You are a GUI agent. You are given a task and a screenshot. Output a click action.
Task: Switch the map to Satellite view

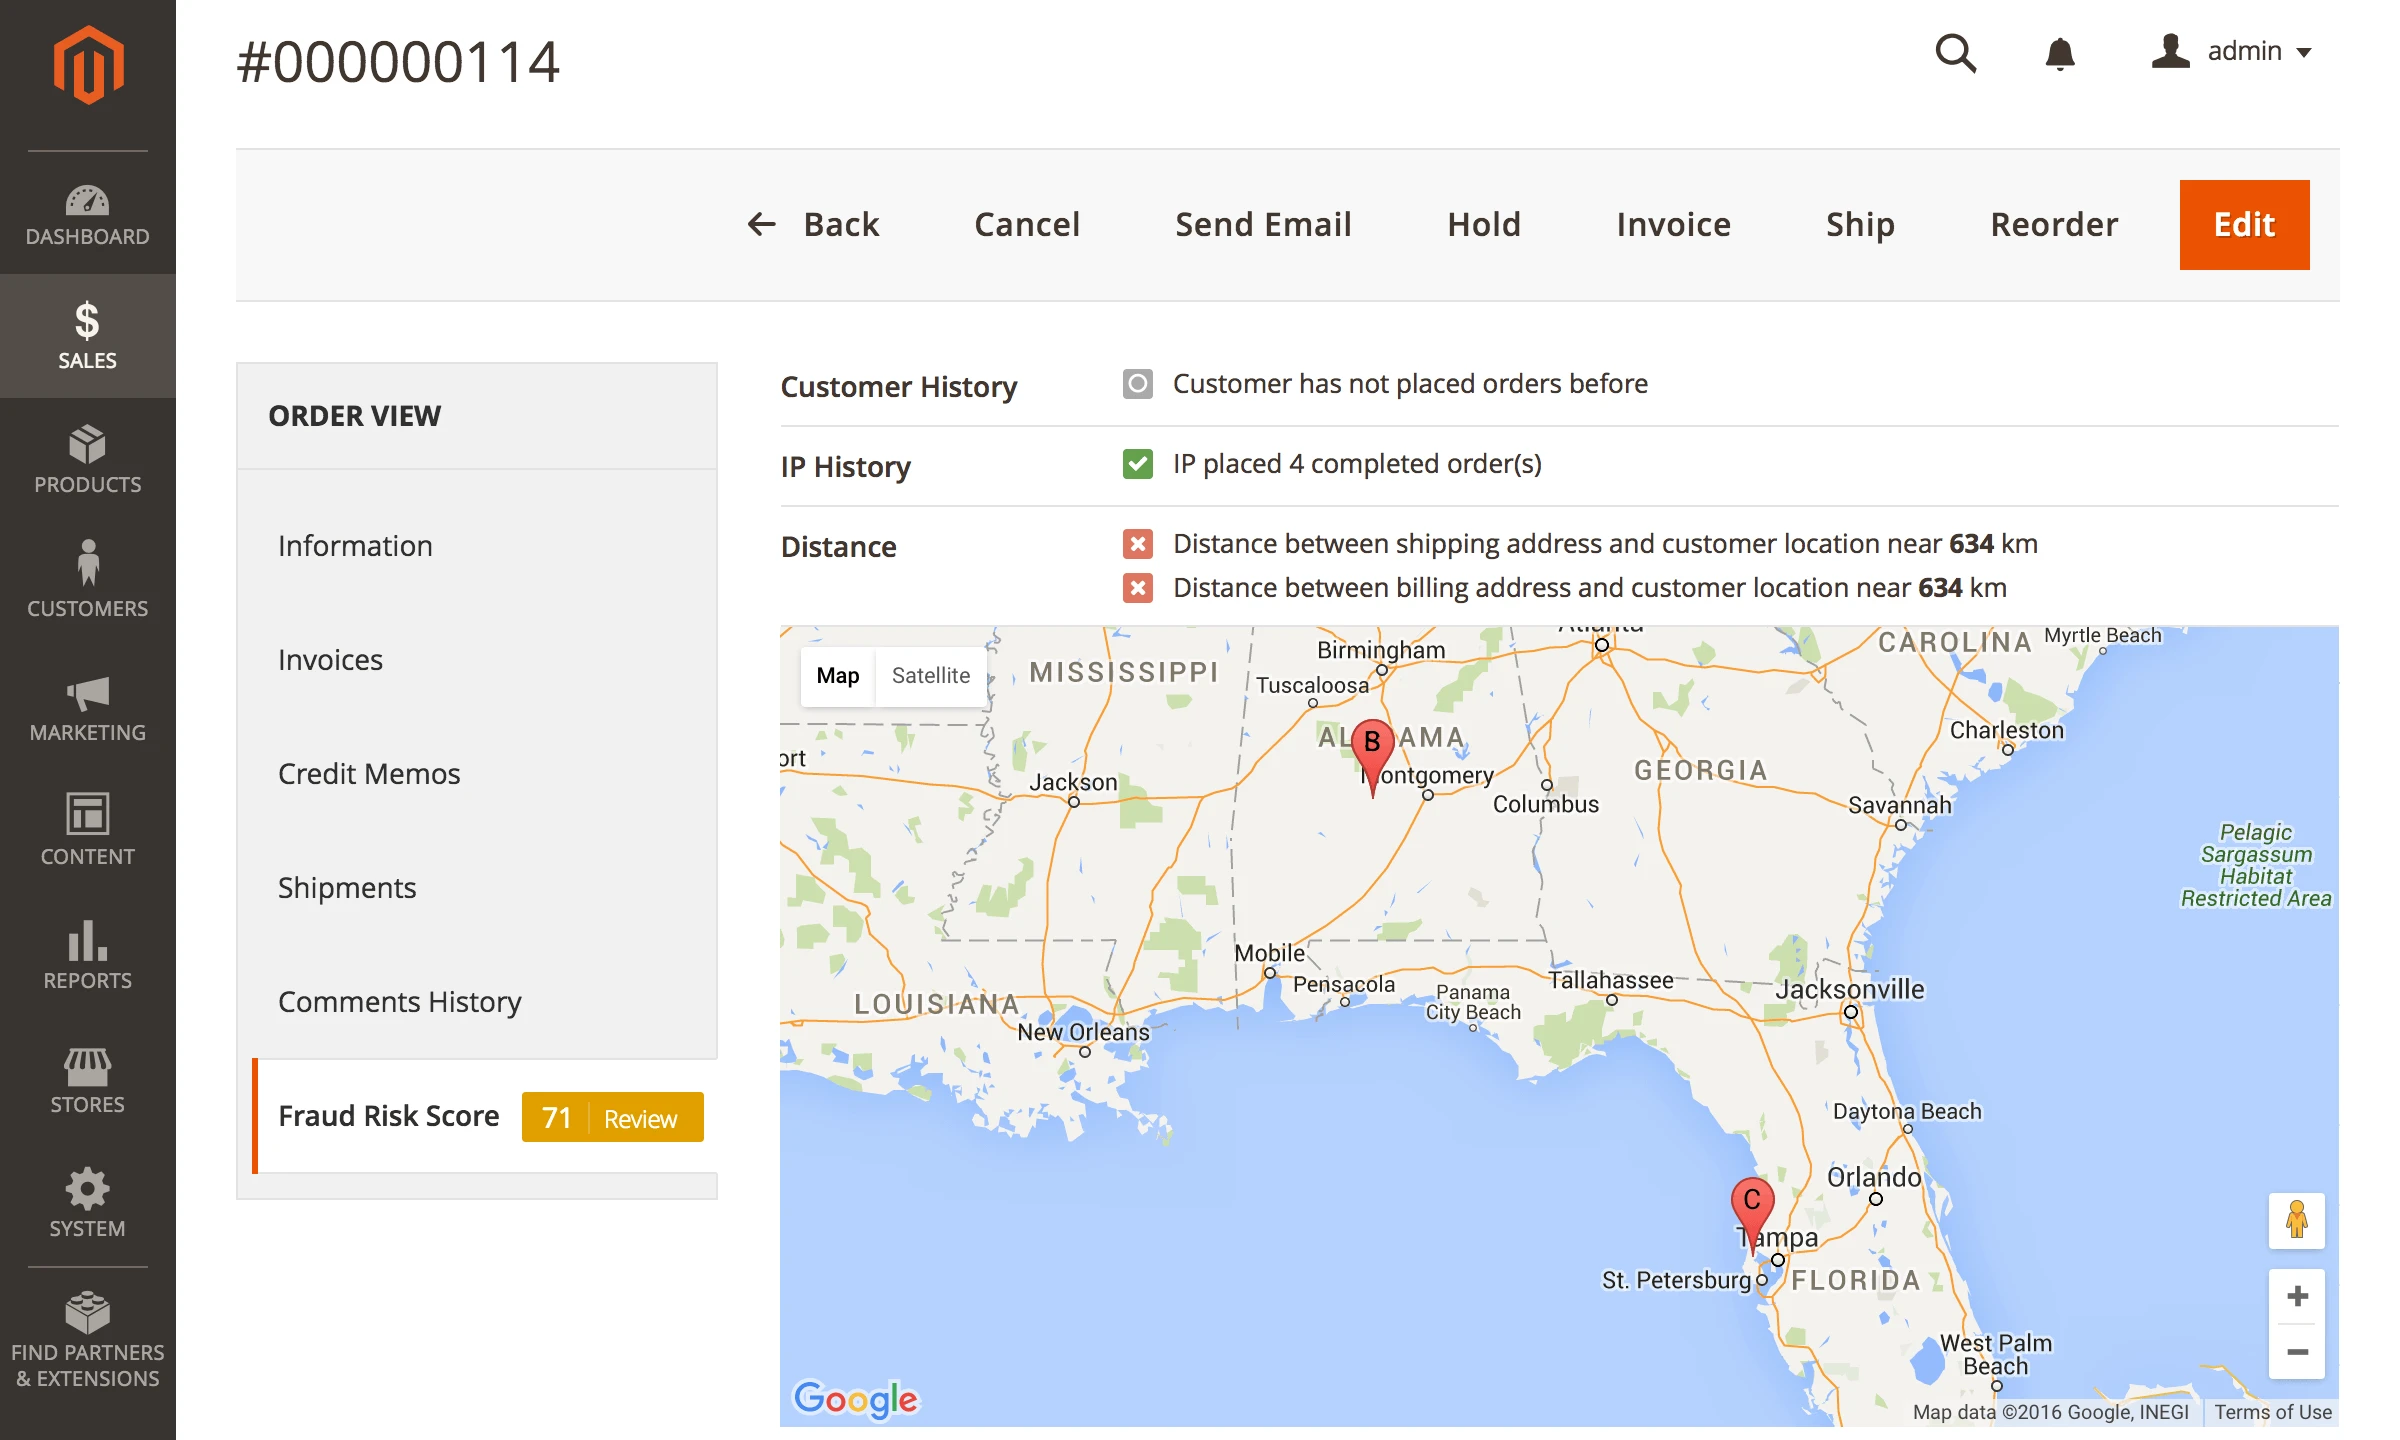pos(930,675)
